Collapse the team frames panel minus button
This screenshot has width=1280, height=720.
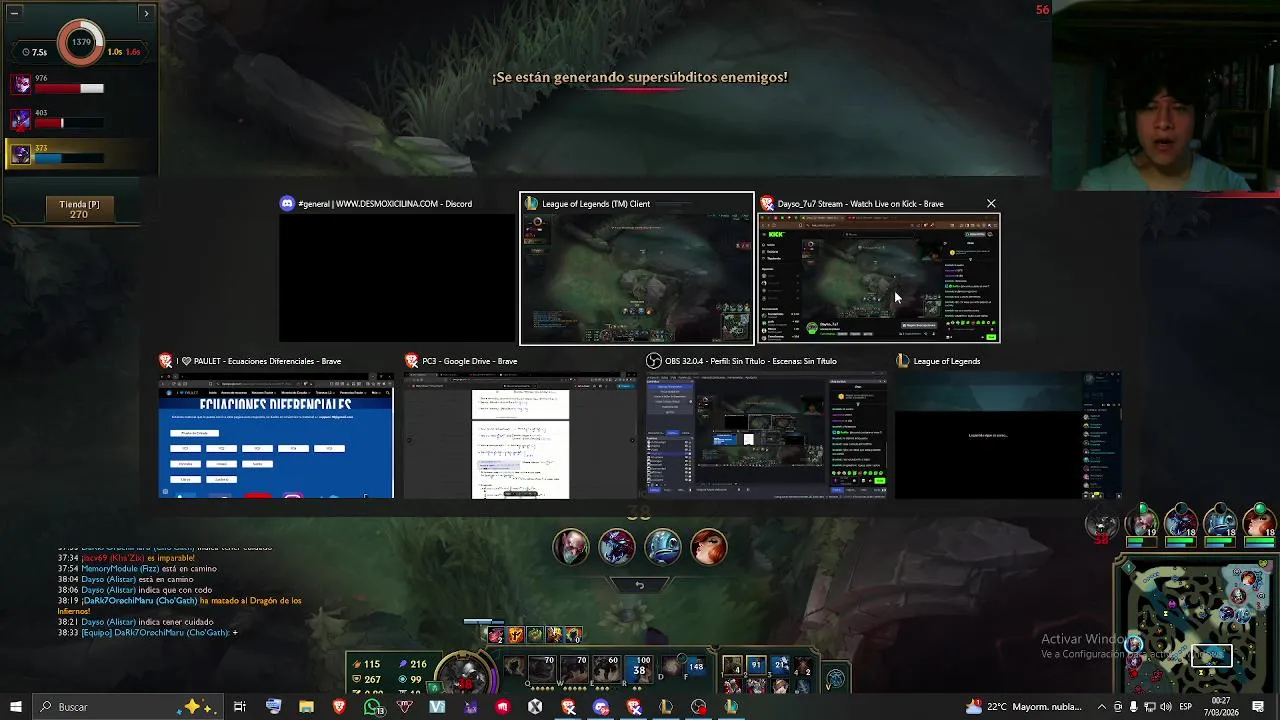(14, 13)
